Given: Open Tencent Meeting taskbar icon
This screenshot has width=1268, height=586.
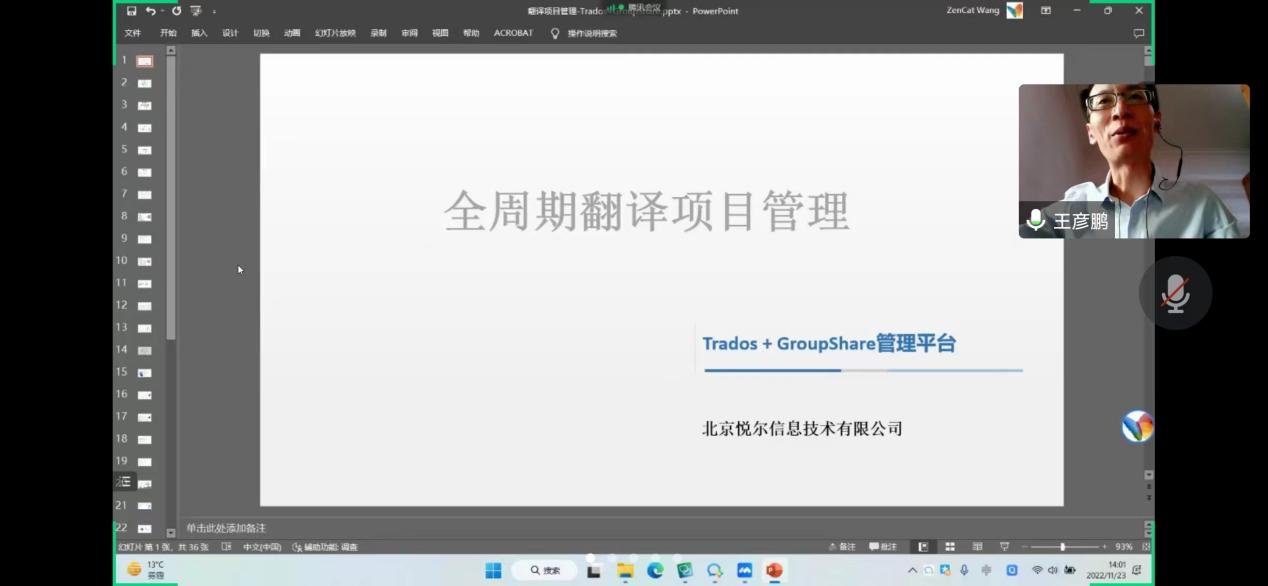Looking at the screenshot, I should (x=744, y=570).
